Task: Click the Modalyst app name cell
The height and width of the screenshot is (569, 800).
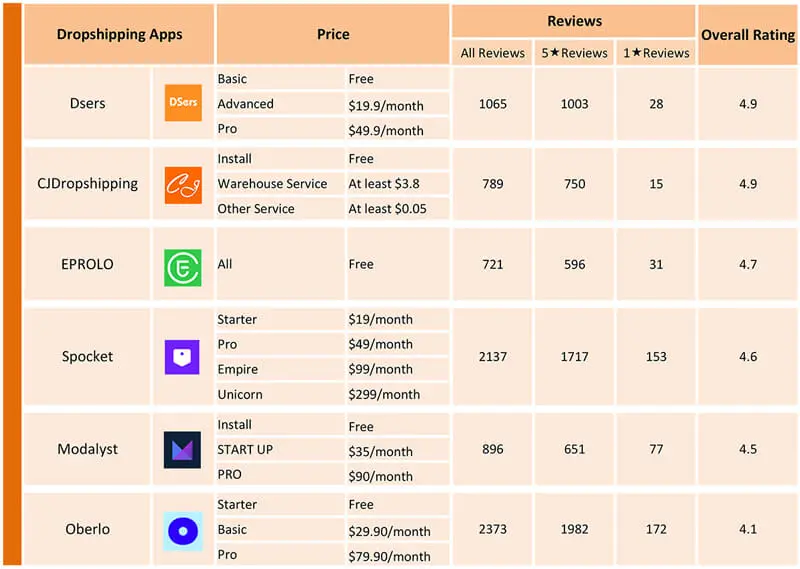Action: (88, 449)
